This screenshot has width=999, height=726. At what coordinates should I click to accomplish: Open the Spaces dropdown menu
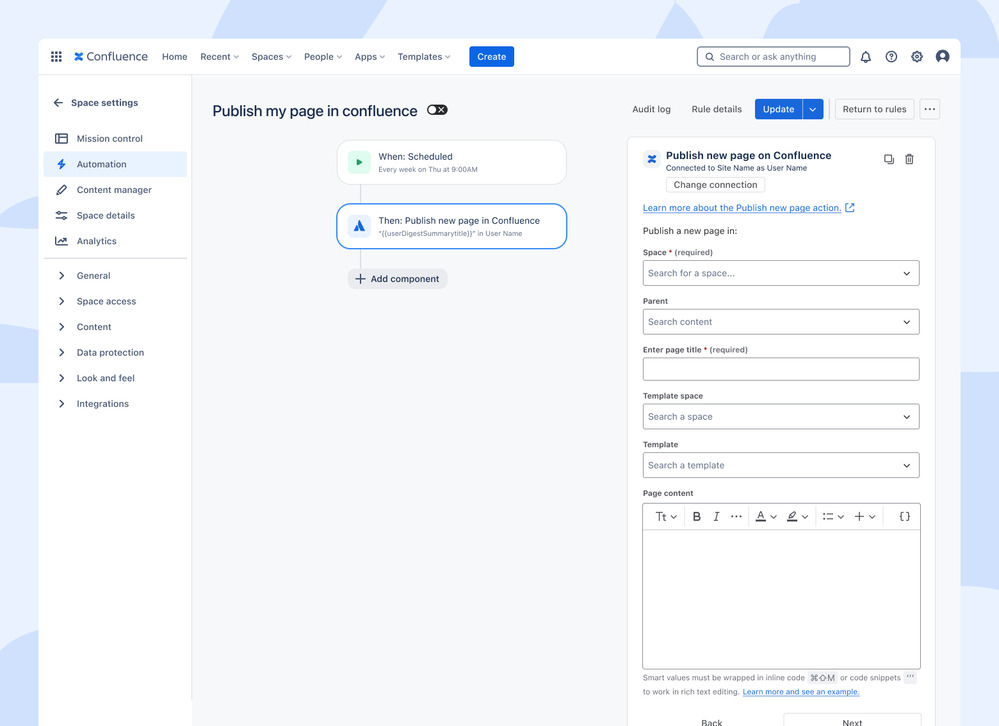coord(271,57)
